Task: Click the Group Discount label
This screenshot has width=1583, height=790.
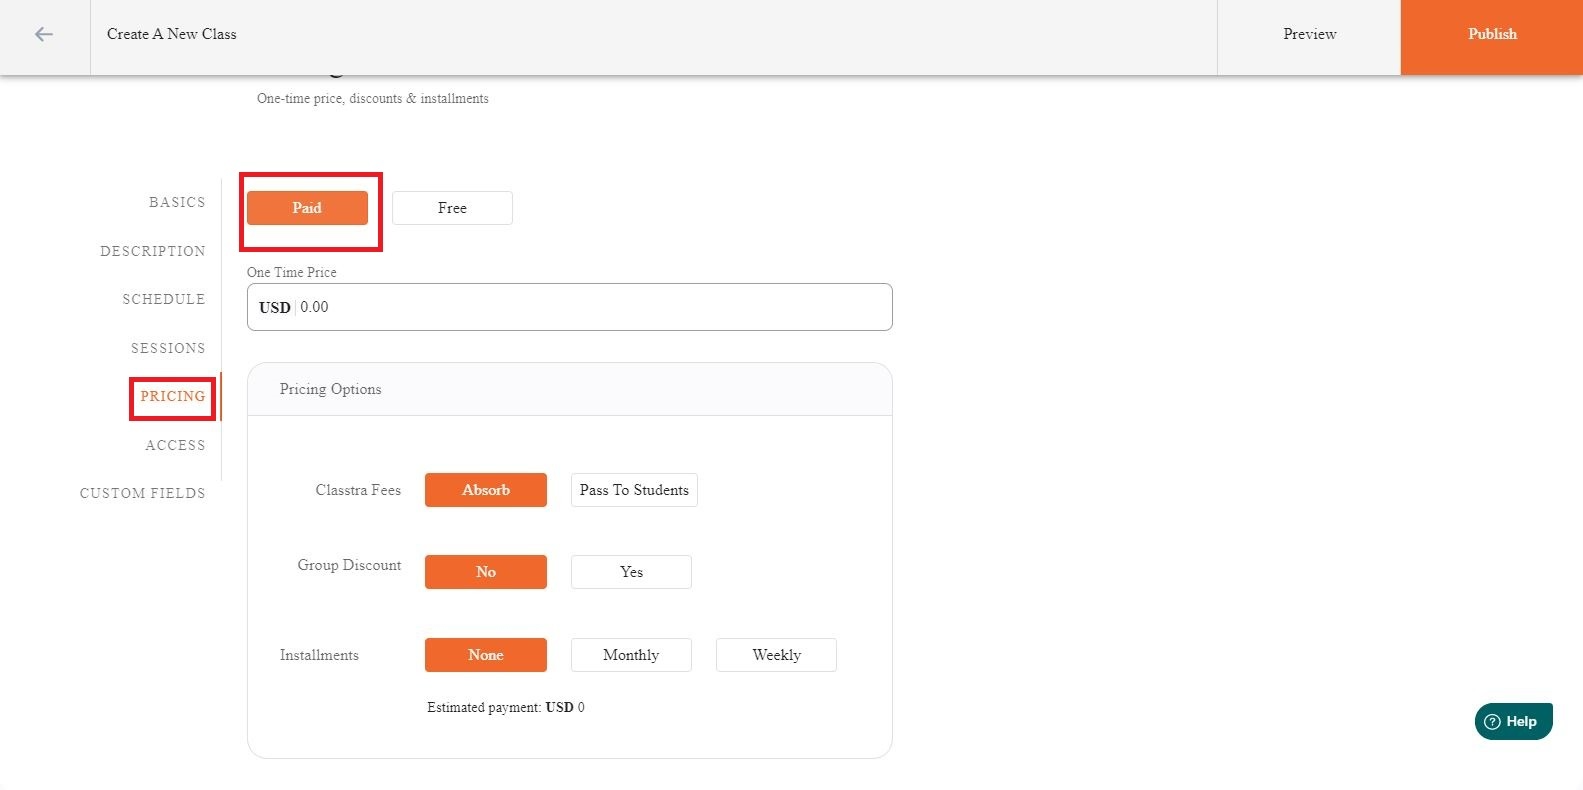Action: (349, 565)
